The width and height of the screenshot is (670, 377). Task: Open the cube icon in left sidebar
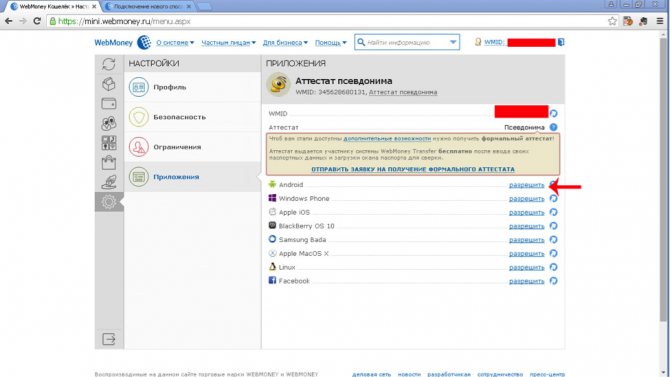109,84
